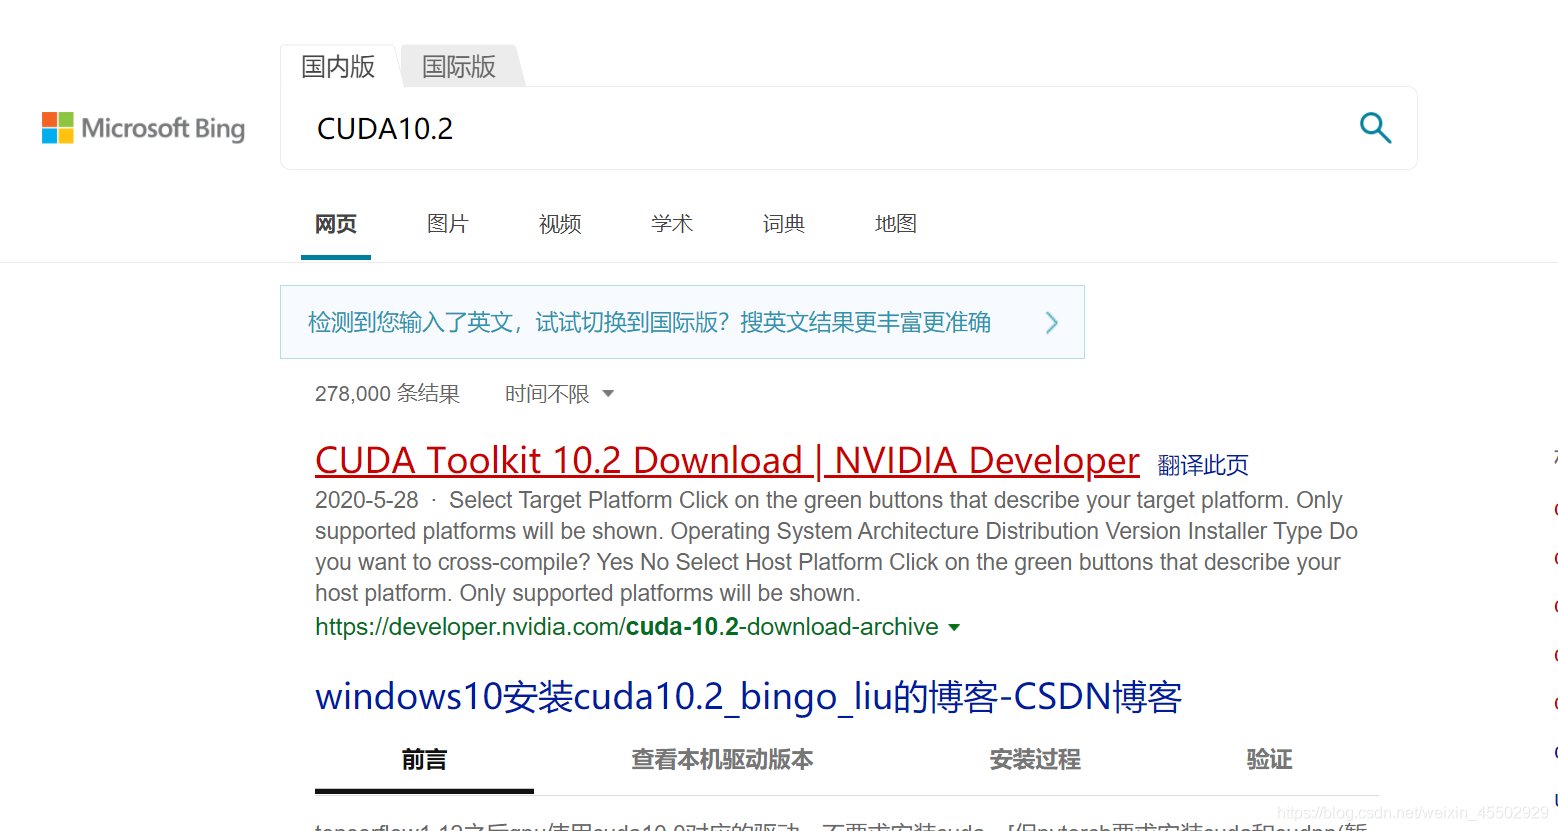Expand the arrow beside developer.nvidia.com URL
Viewport: 1558px width, 831px height.
954,628
